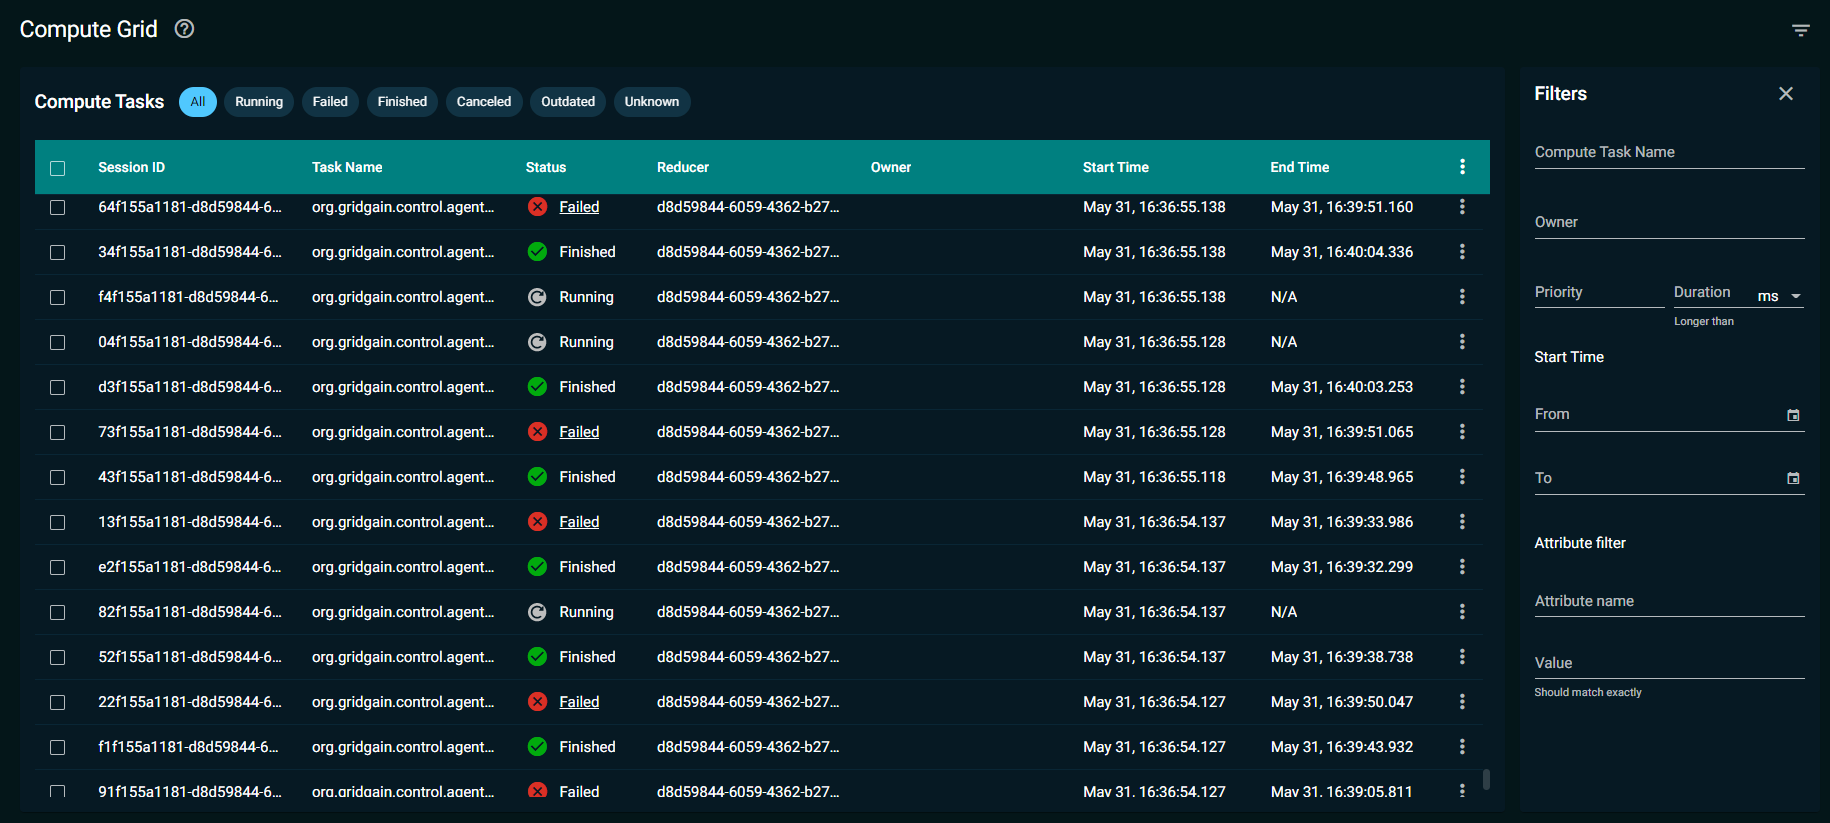Click session ID 52f155a1181-d8d59844-6…
Screen dimensions: 1830x823
click(x=190, y=657)
